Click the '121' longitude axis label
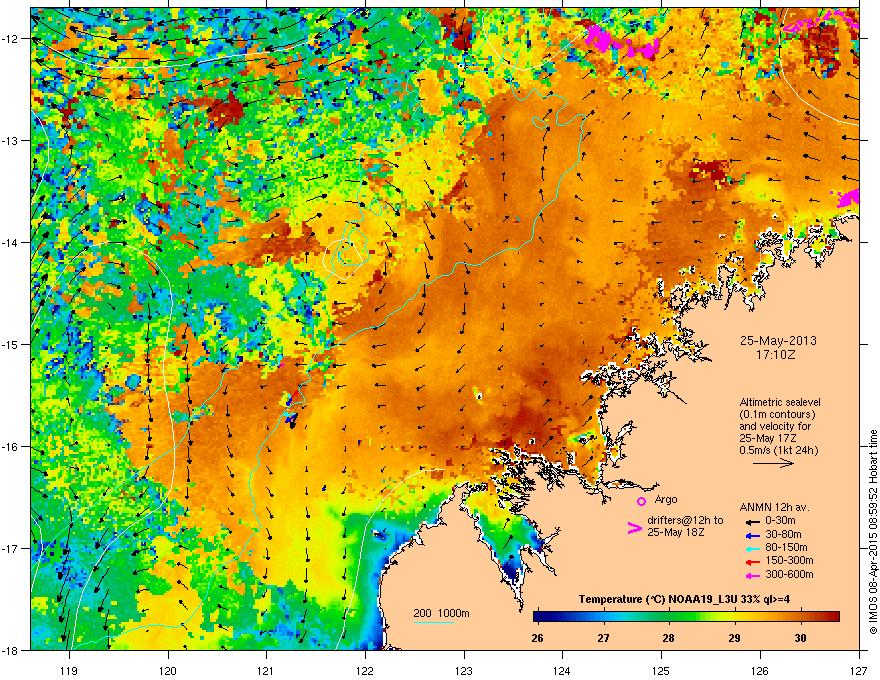 [x=266, y=671]
